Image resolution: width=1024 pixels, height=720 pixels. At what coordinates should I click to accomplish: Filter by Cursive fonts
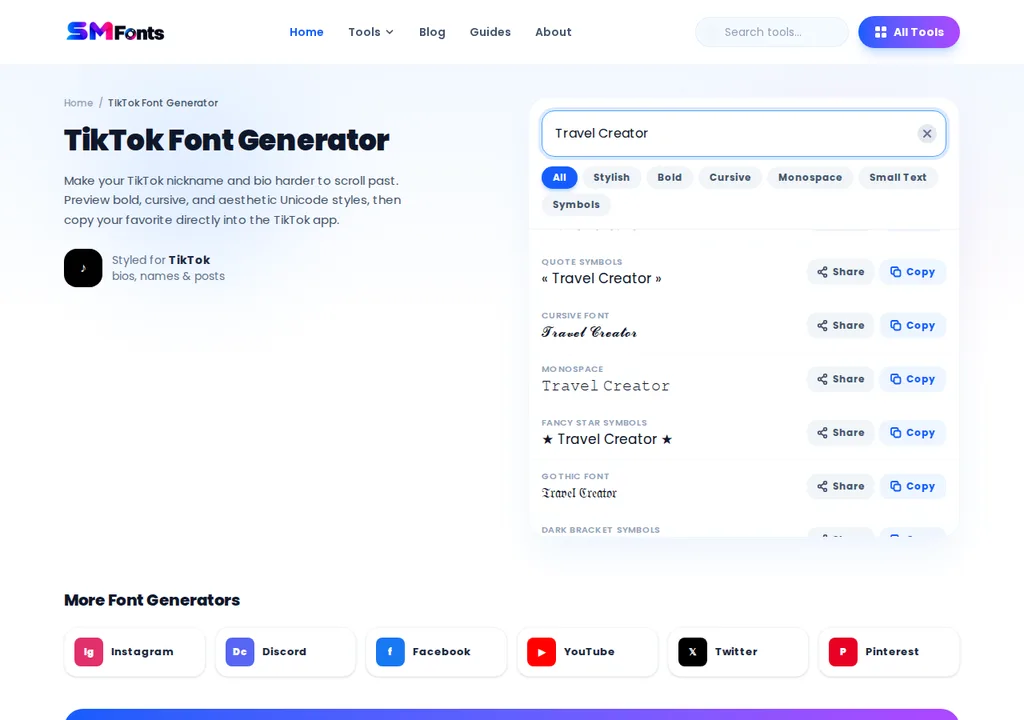pyautogui.click(x=730, y=177)
